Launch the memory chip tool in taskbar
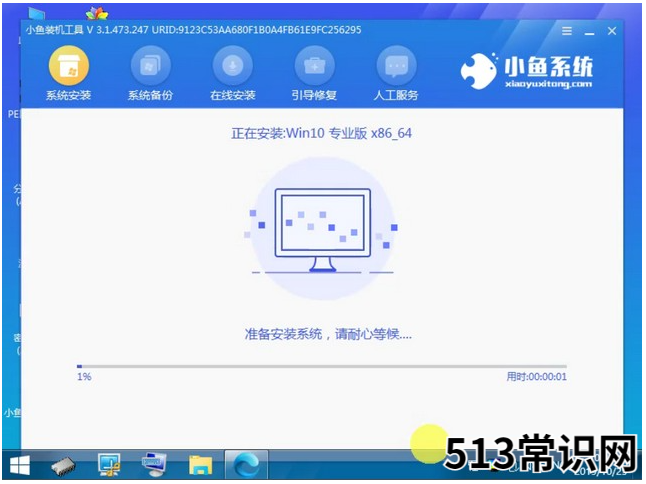This screenshot has width=646, height=484. click(x=63, y=466)
